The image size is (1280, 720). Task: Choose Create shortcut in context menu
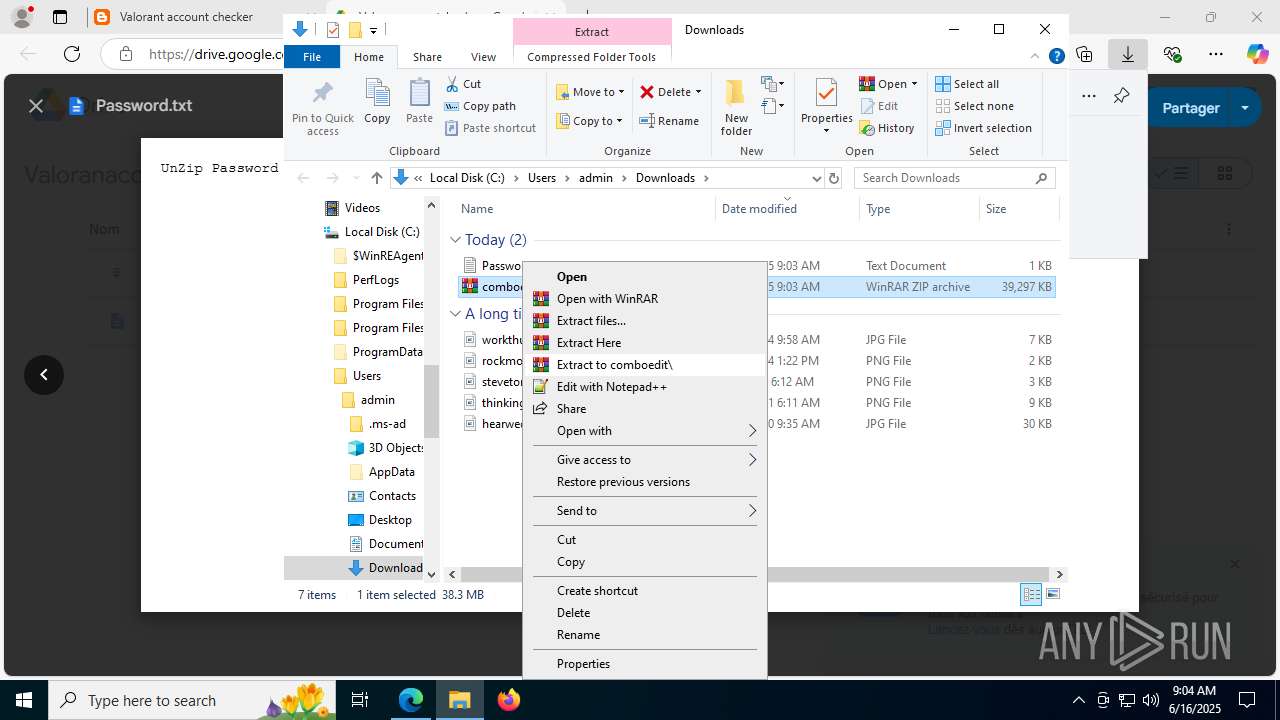point(644,591)
